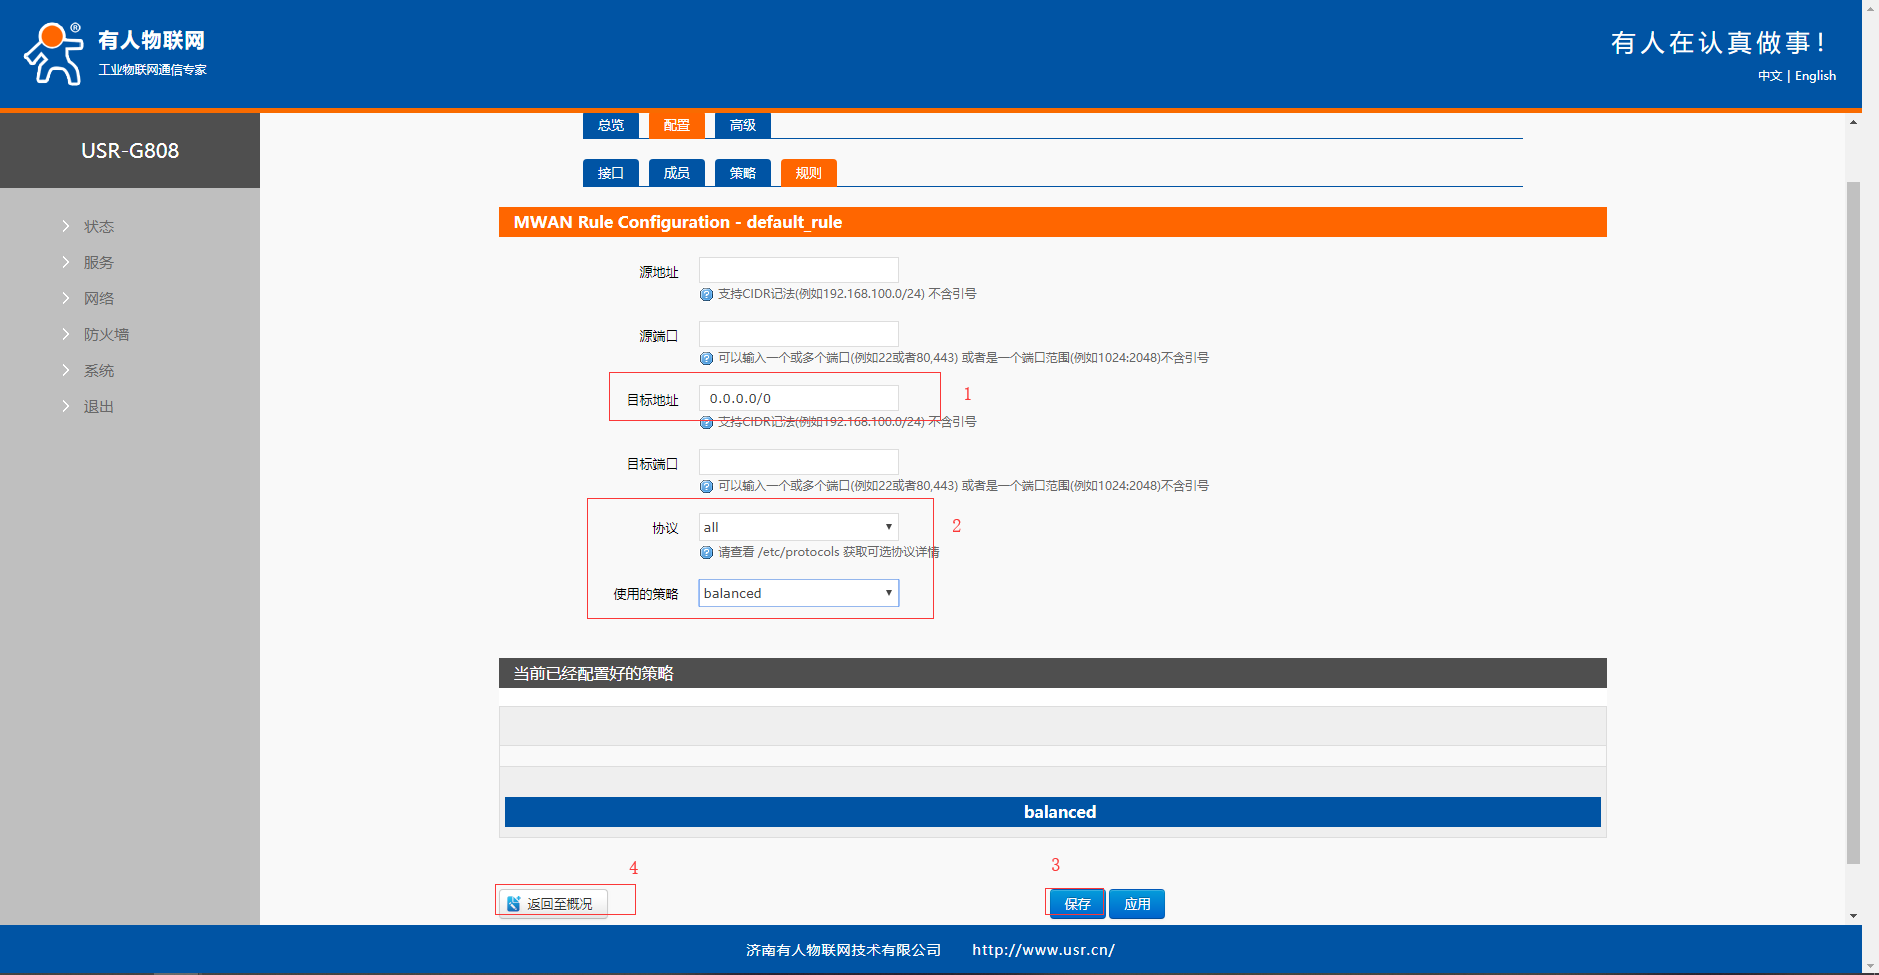Click the page vertical scrollbar down arrow
Viewport: 1879px width, 975px height.
tap(1853, 916)
